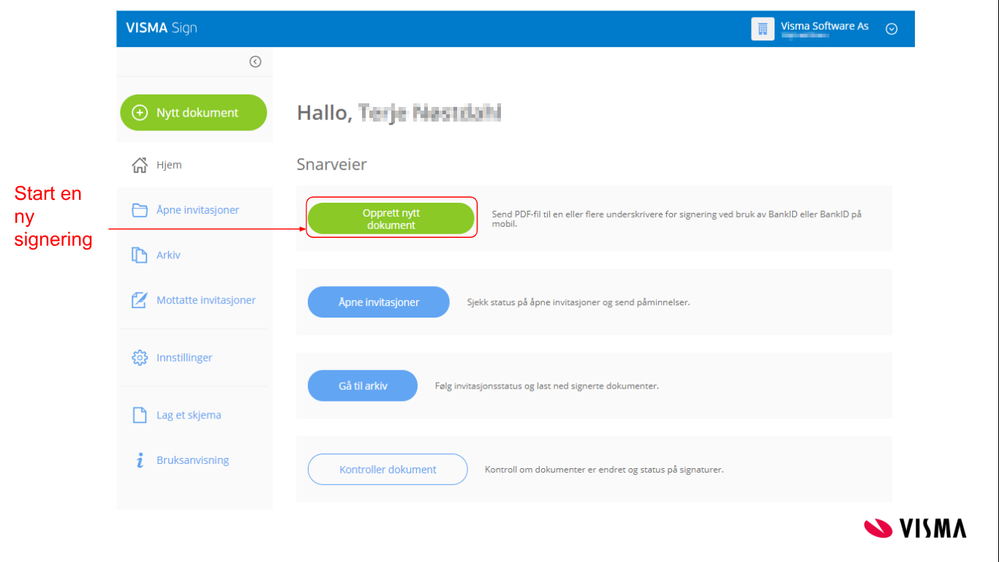Click the blue Åpne invitasjoner shortcut button
This screenshot has width=999, height=562.
pyautogui.click(x=378, y=302)
